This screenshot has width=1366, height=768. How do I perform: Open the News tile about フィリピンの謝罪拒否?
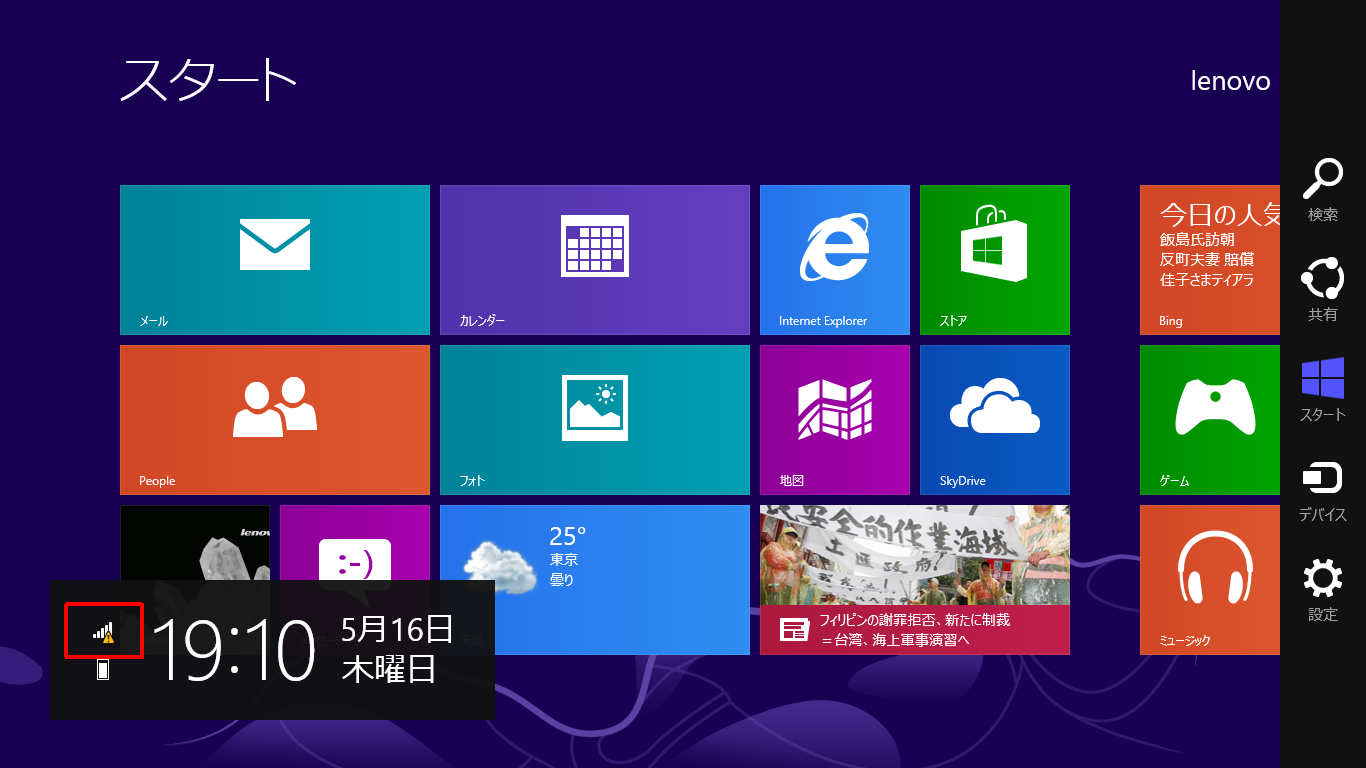coord(915,580)
